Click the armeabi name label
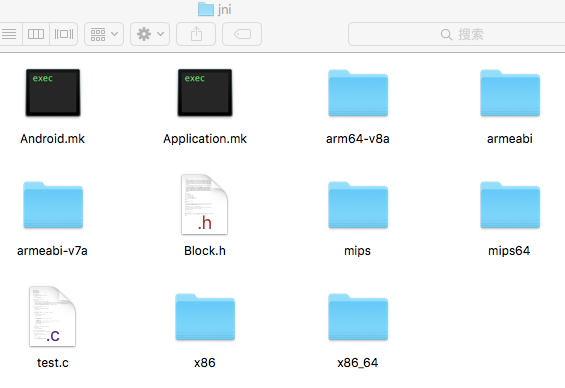 coord(510,139)
